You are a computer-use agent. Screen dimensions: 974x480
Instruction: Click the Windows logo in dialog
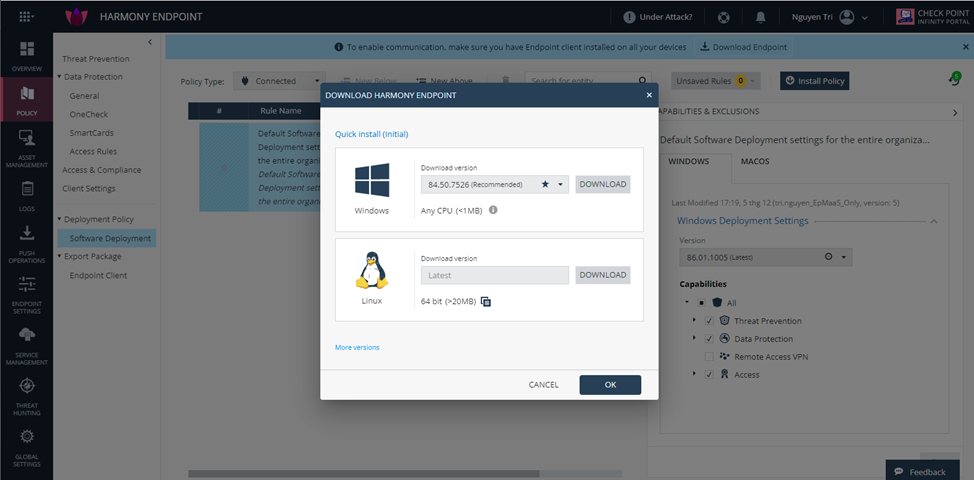pos(372,180)
